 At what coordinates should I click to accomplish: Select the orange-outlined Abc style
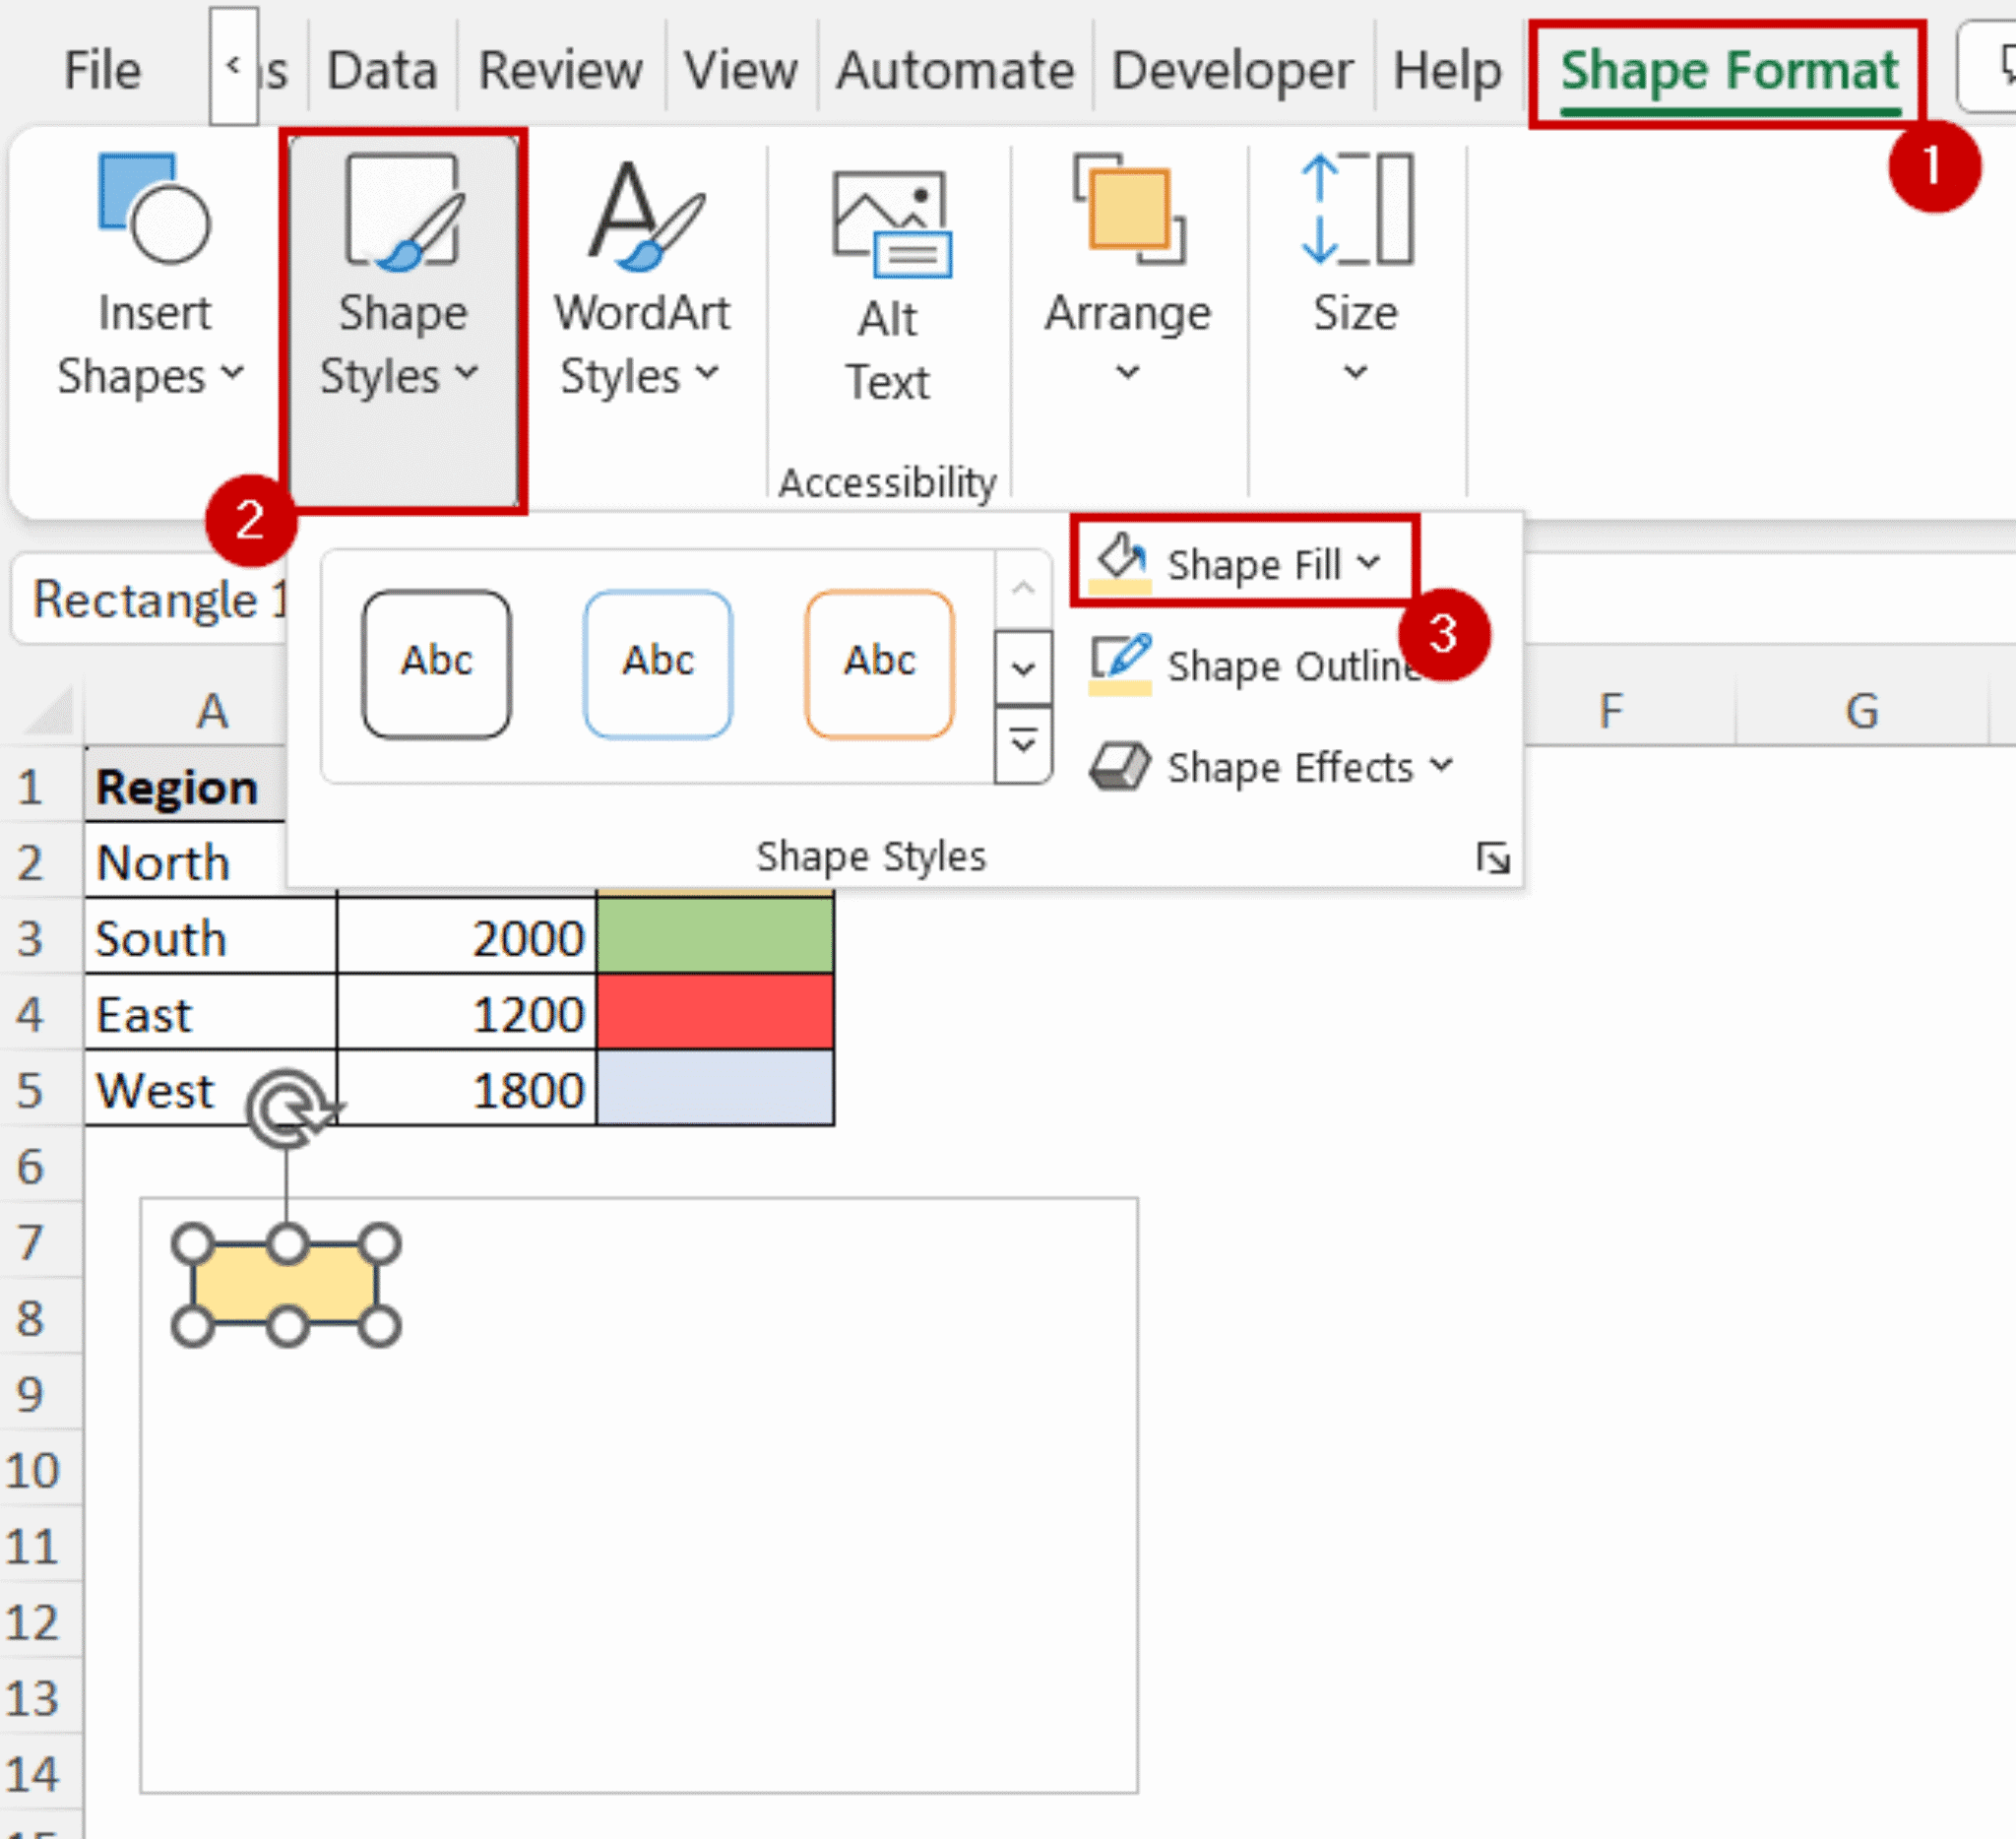pos(879,661)
